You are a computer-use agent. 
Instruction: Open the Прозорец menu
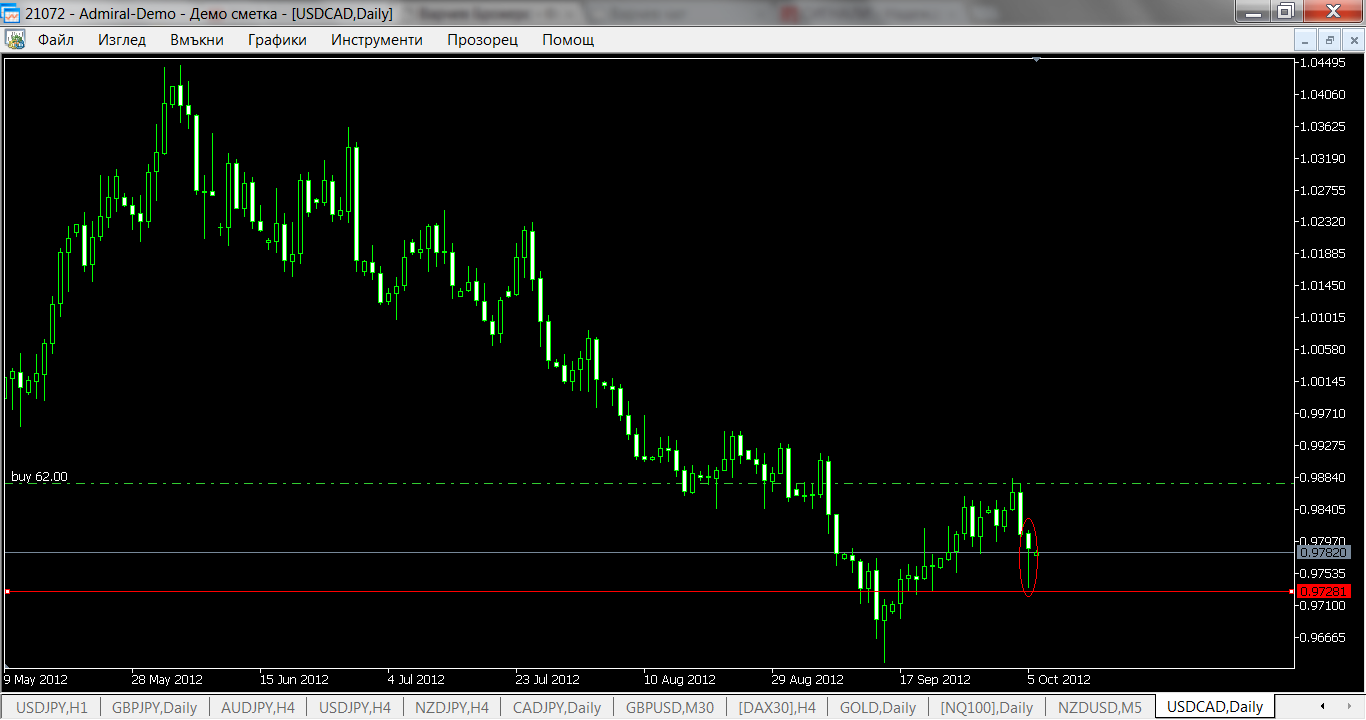(483, 40)
